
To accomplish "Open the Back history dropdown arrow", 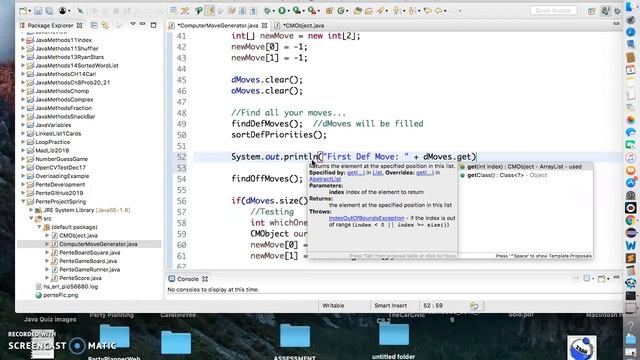I will click(x=445, y=11).
